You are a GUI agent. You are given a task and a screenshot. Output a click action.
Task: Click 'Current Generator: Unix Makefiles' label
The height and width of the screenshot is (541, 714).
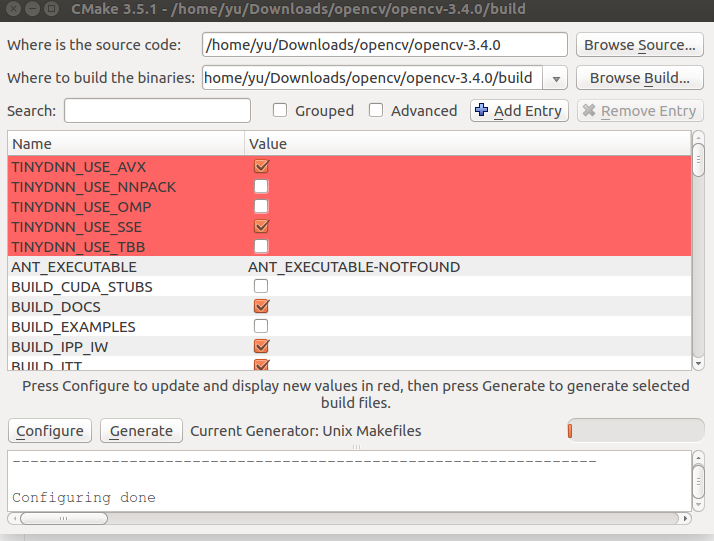pos(306,431)
